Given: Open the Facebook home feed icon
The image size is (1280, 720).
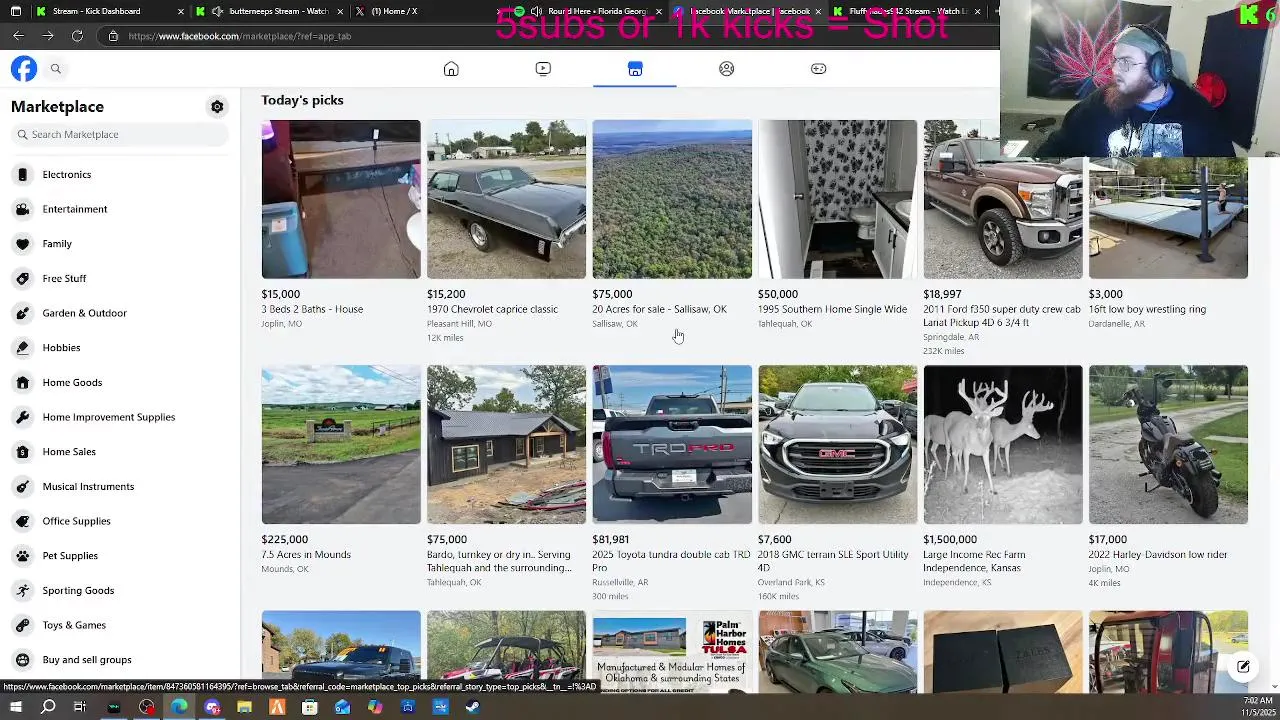Looking at the screenshot, I should tap(451, 69).
